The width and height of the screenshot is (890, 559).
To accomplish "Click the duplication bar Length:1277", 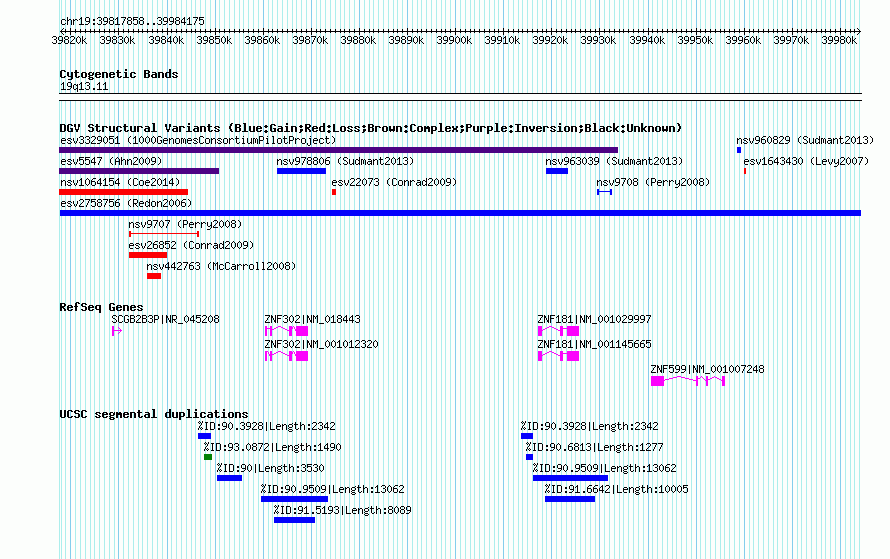I will pos(530,457).
